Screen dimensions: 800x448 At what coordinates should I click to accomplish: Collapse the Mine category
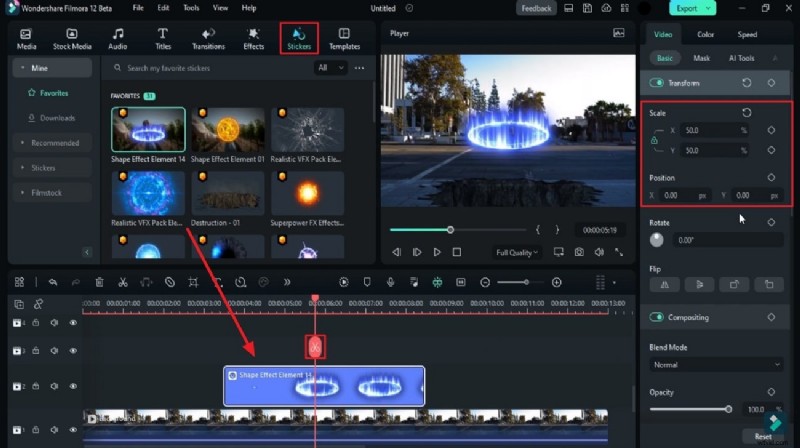point(52,68)
